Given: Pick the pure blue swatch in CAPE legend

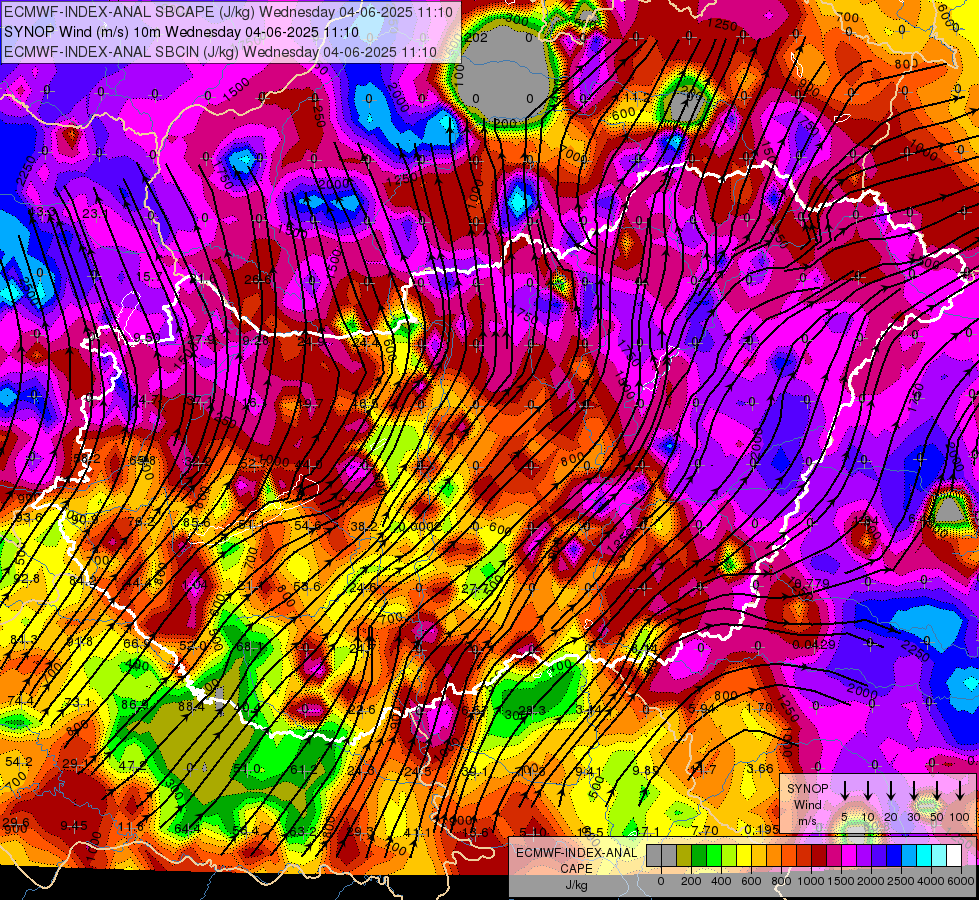Looking at the screenshot, I should tap(894, 856).
